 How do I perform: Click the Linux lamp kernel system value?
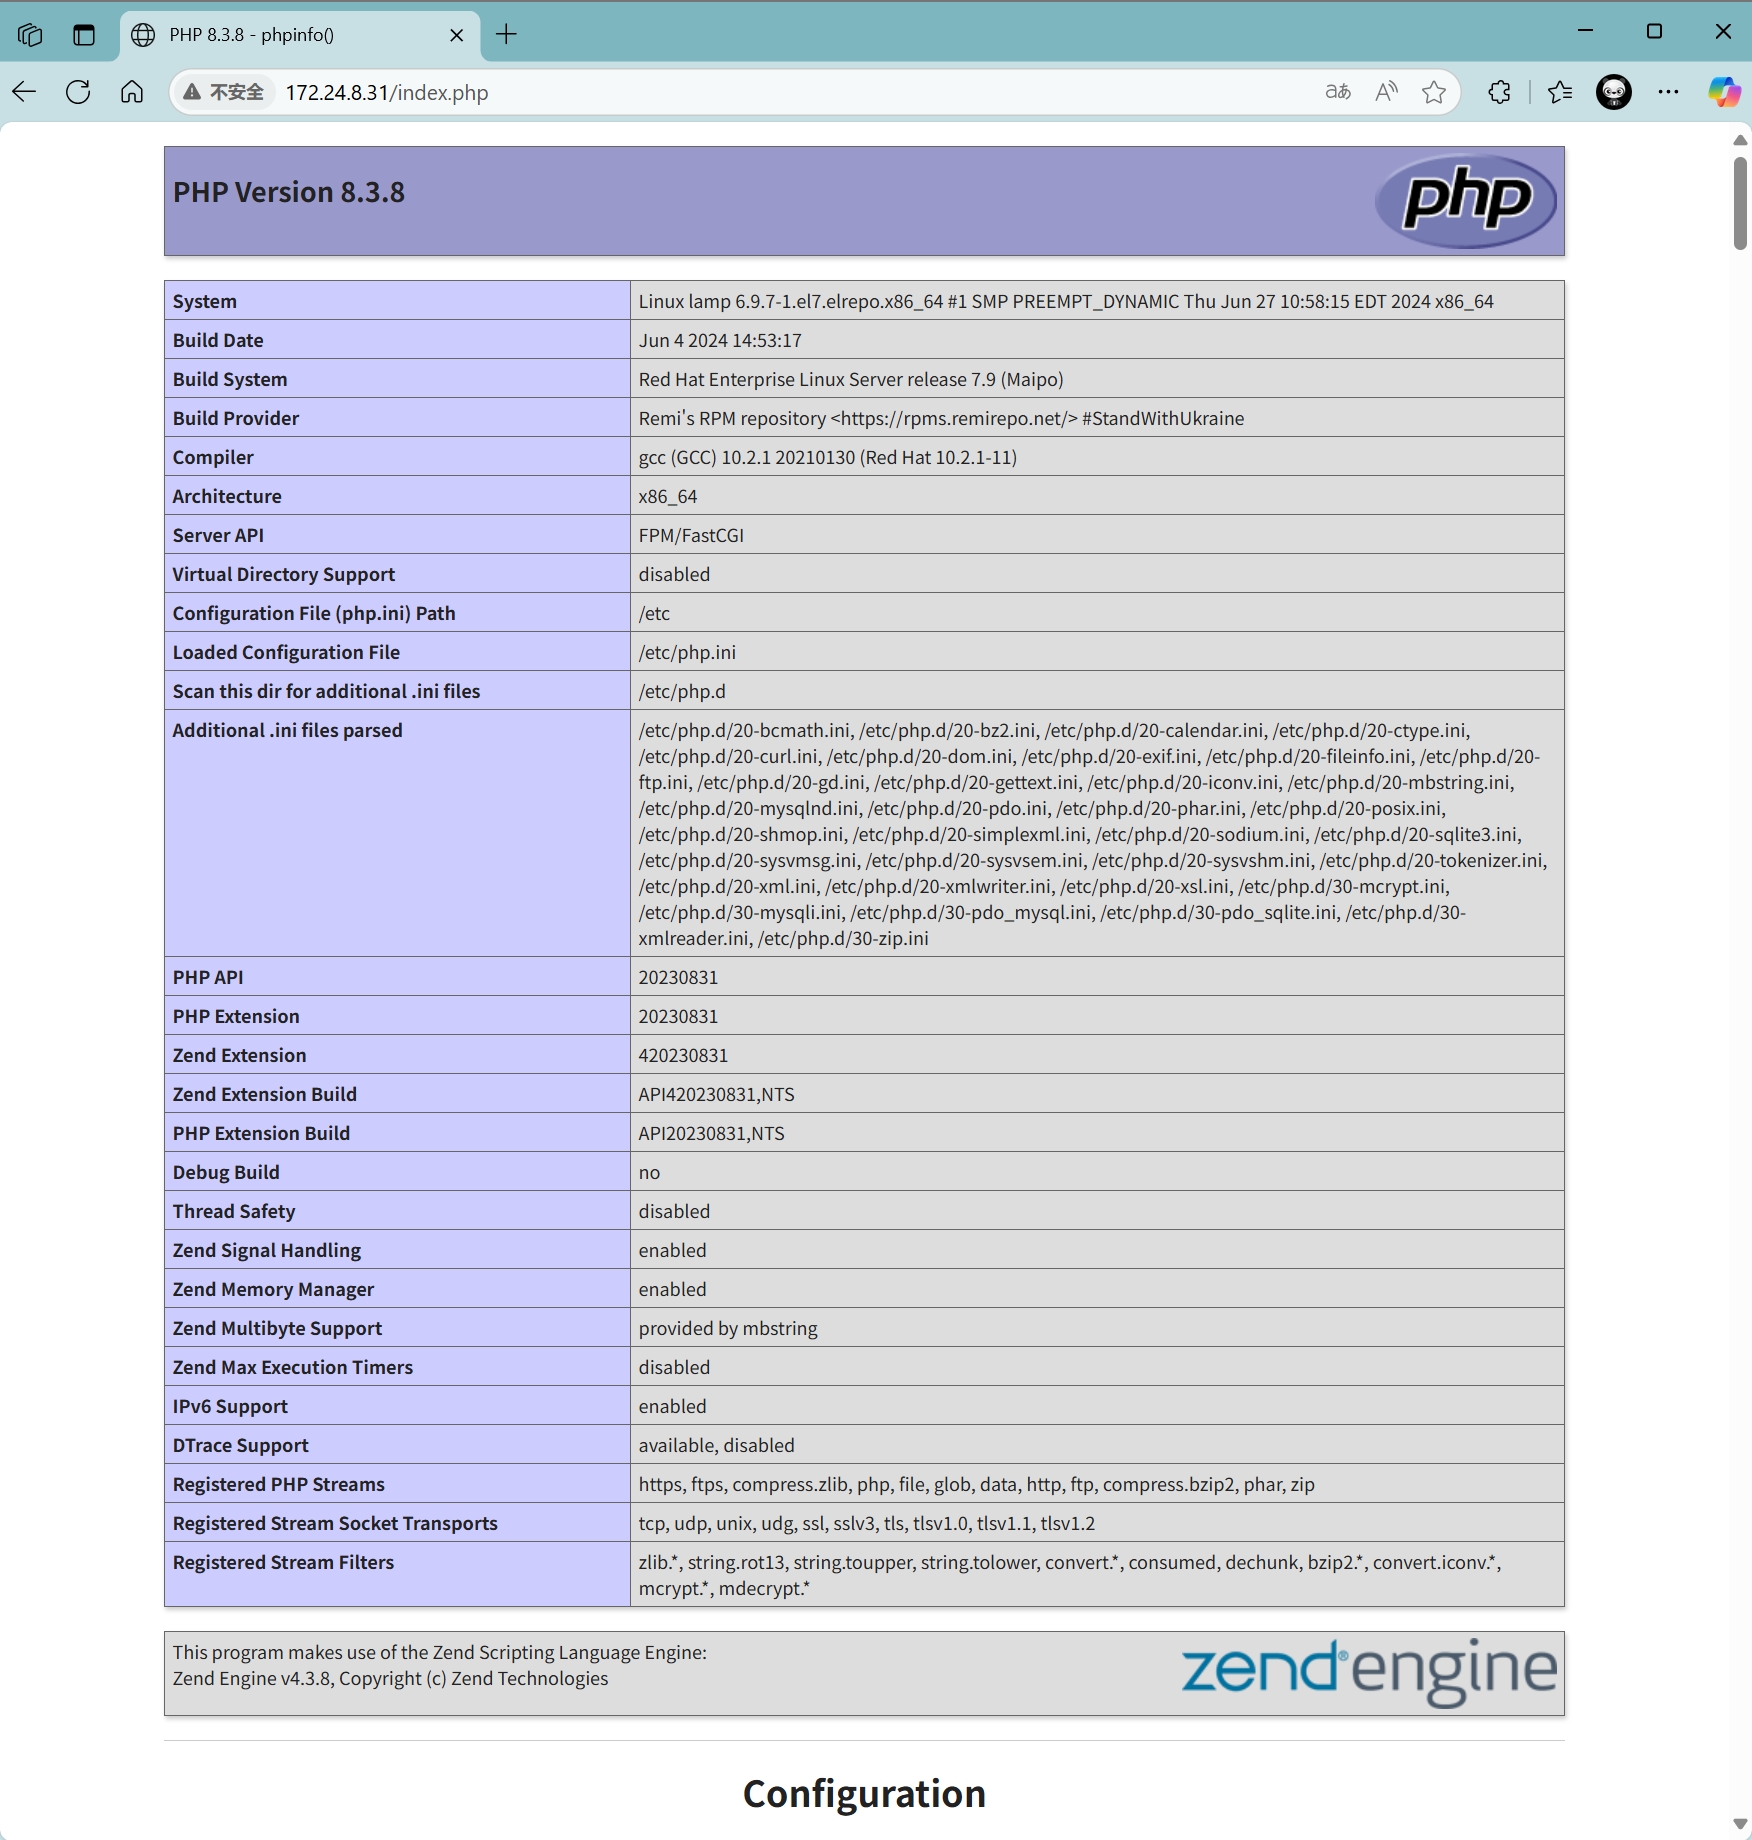[x=1066, y=301]
